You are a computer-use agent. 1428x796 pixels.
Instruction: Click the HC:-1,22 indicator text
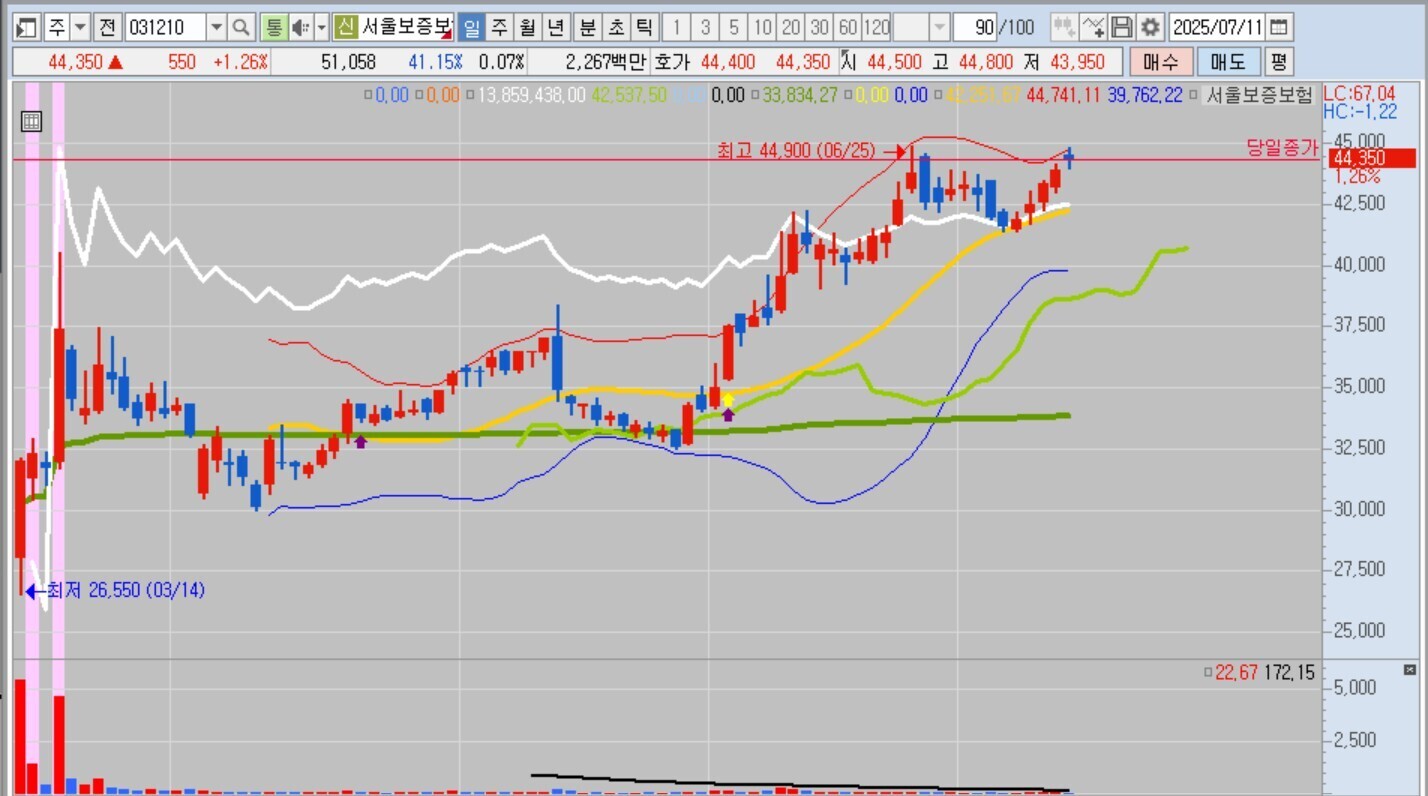[1359, 111]
